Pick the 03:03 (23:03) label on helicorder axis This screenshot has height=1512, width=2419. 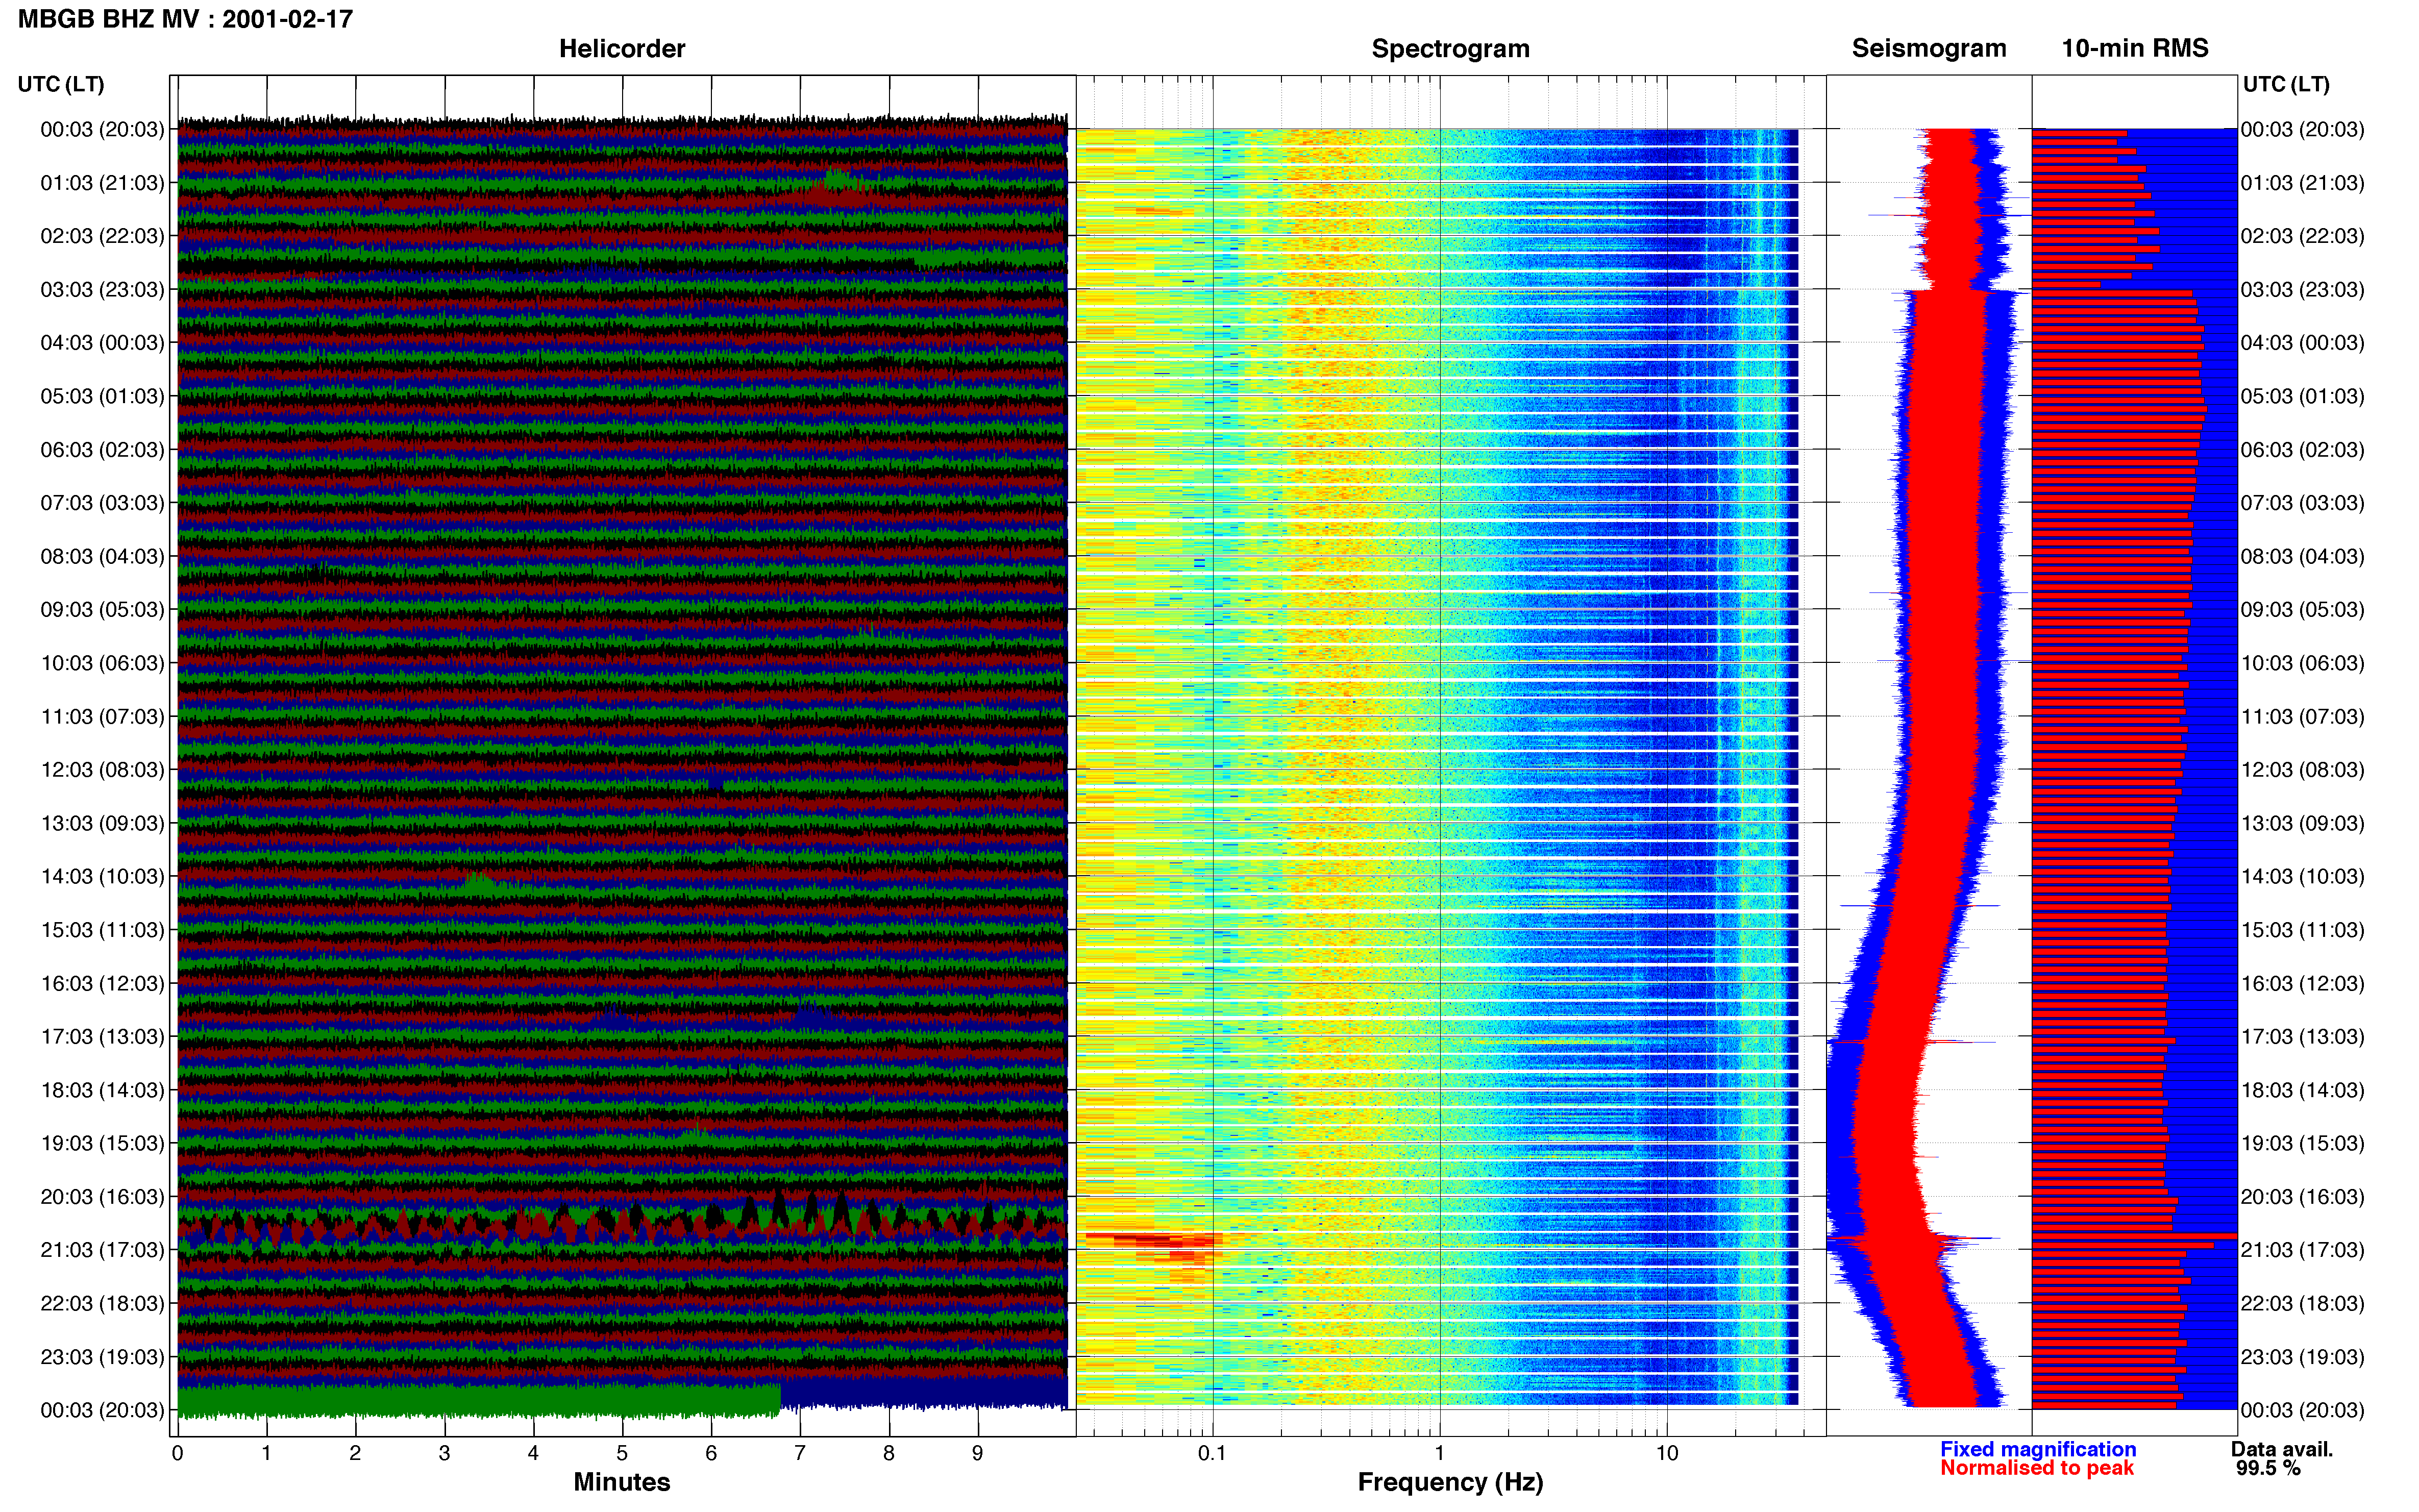(102, 290)
